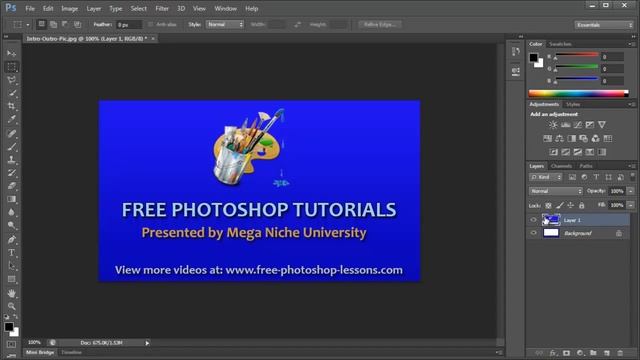Turn layer filtering on or off

[x=632, y=177]
